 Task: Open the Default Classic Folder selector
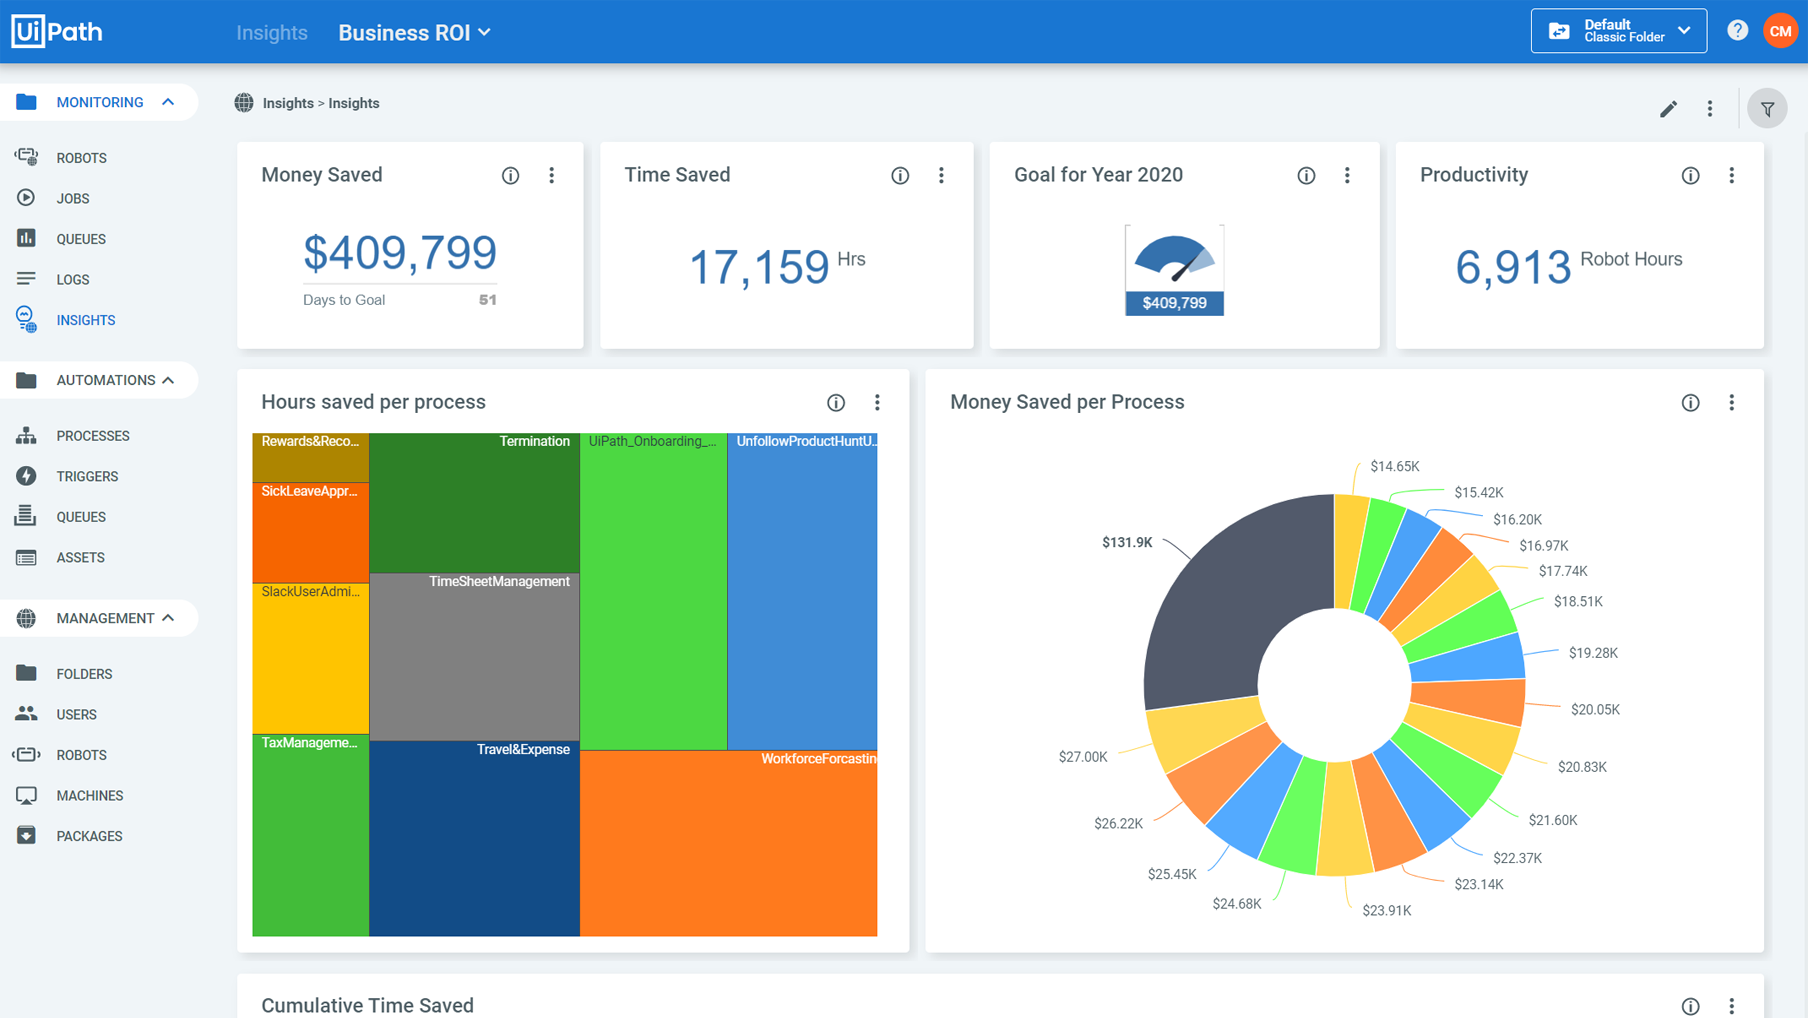click(x=1618, y=31)
